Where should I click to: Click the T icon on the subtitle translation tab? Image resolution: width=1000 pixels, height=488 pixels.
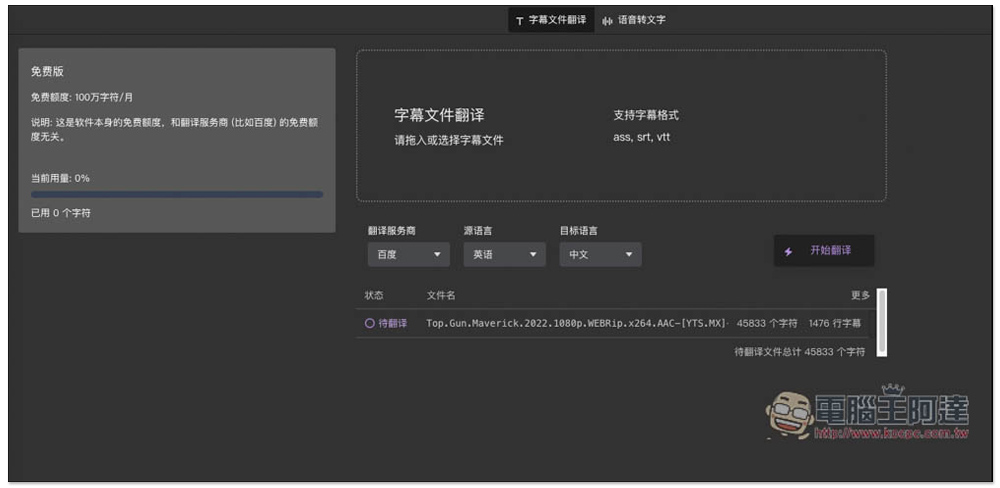point(519,20)
